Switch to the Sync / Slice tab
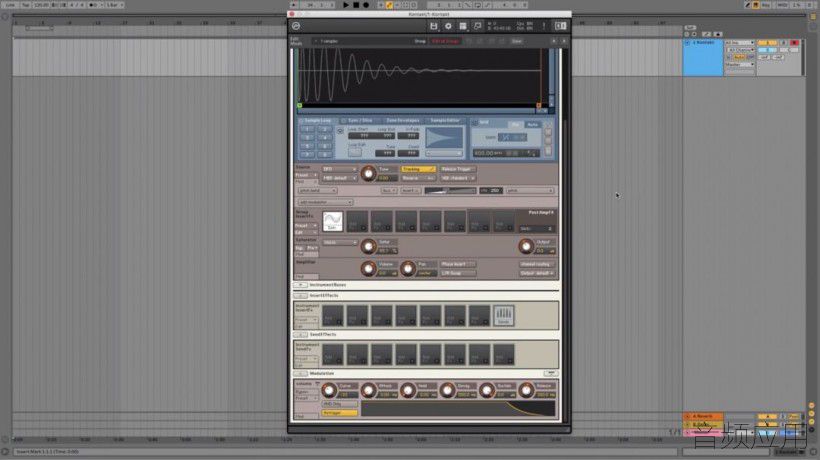 pos(360,121)
